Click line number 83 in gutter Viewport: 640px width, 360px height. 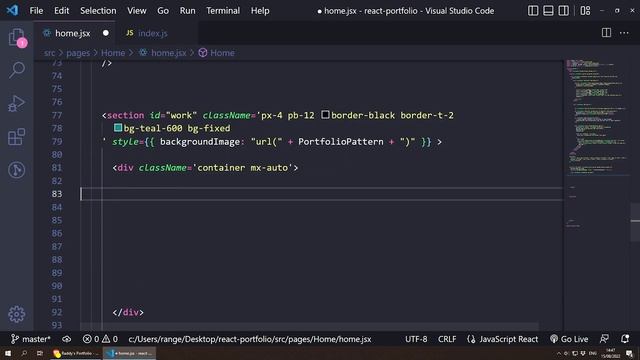point(57,194)
